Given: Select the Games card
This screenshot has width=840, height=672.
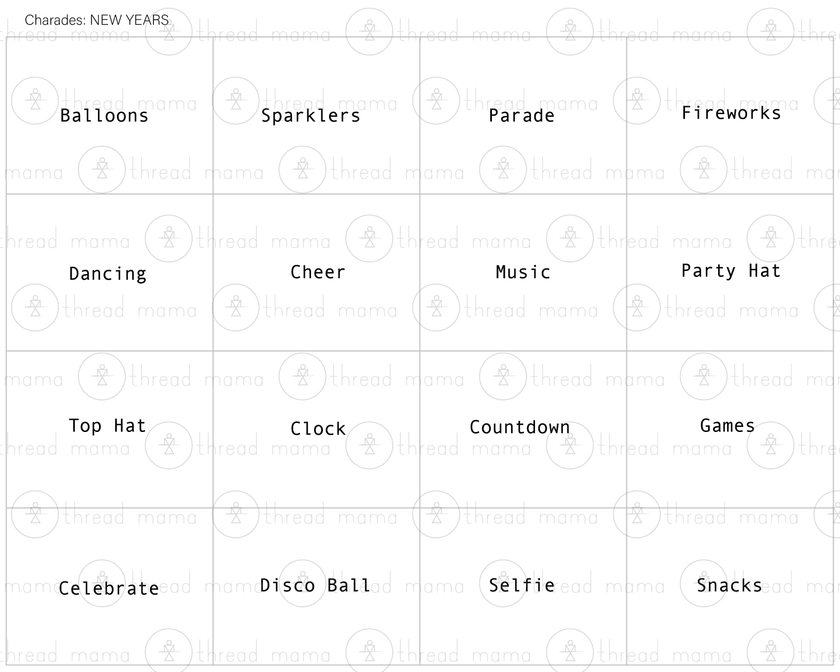Looking at the screenshot, I should (728, 426).
